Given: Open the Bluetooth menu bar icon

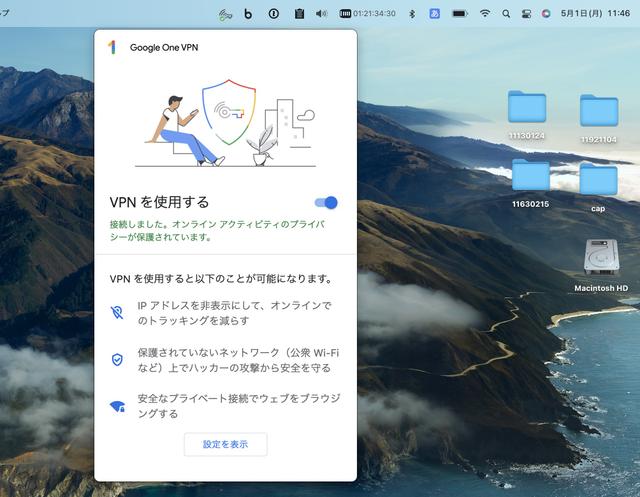Looking at the screenshot, I should click(x=412, y=14).
